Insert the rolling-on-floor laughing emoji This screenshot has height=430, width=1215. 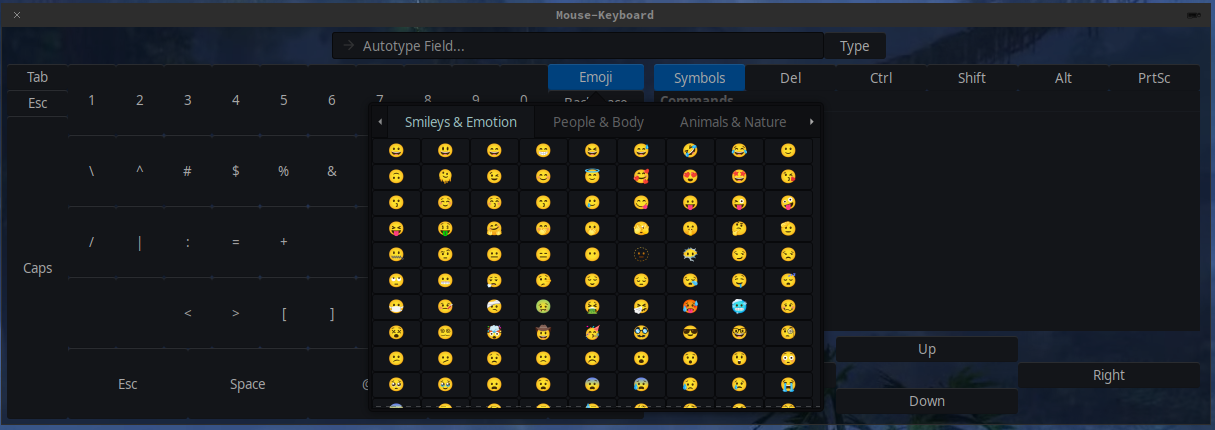691,150
